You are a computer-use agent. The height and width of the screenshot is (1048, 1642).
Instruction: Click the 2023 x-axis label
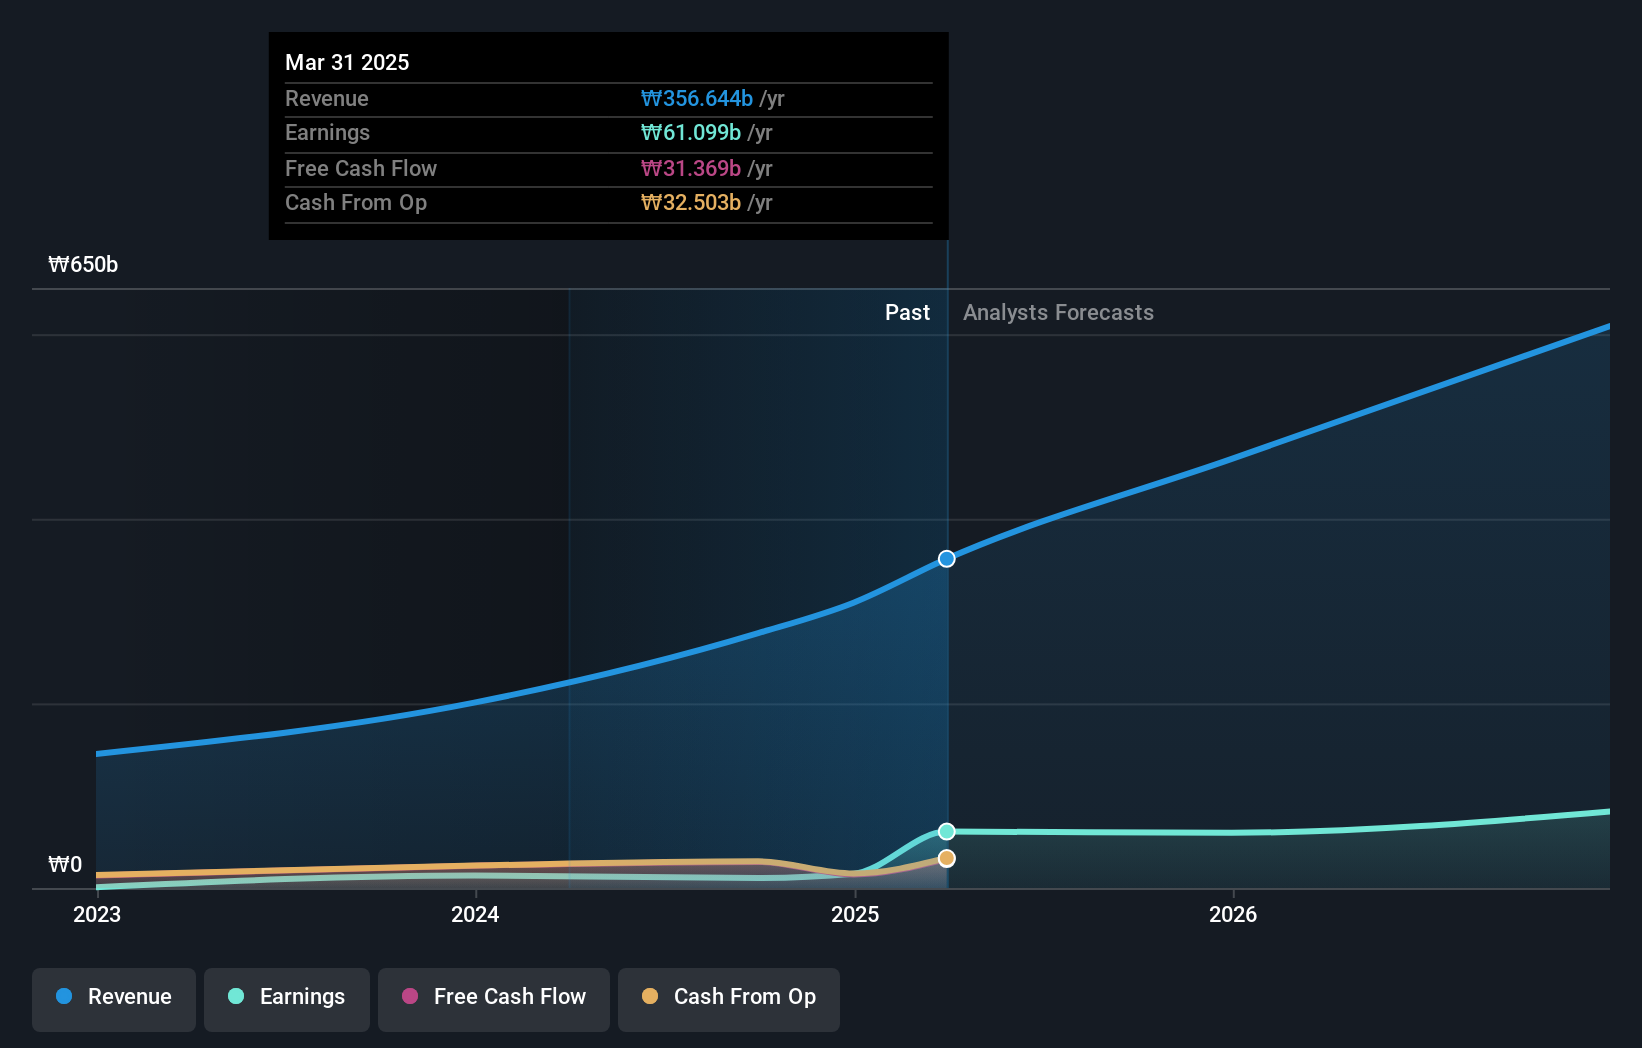click(x=97, y=915)
